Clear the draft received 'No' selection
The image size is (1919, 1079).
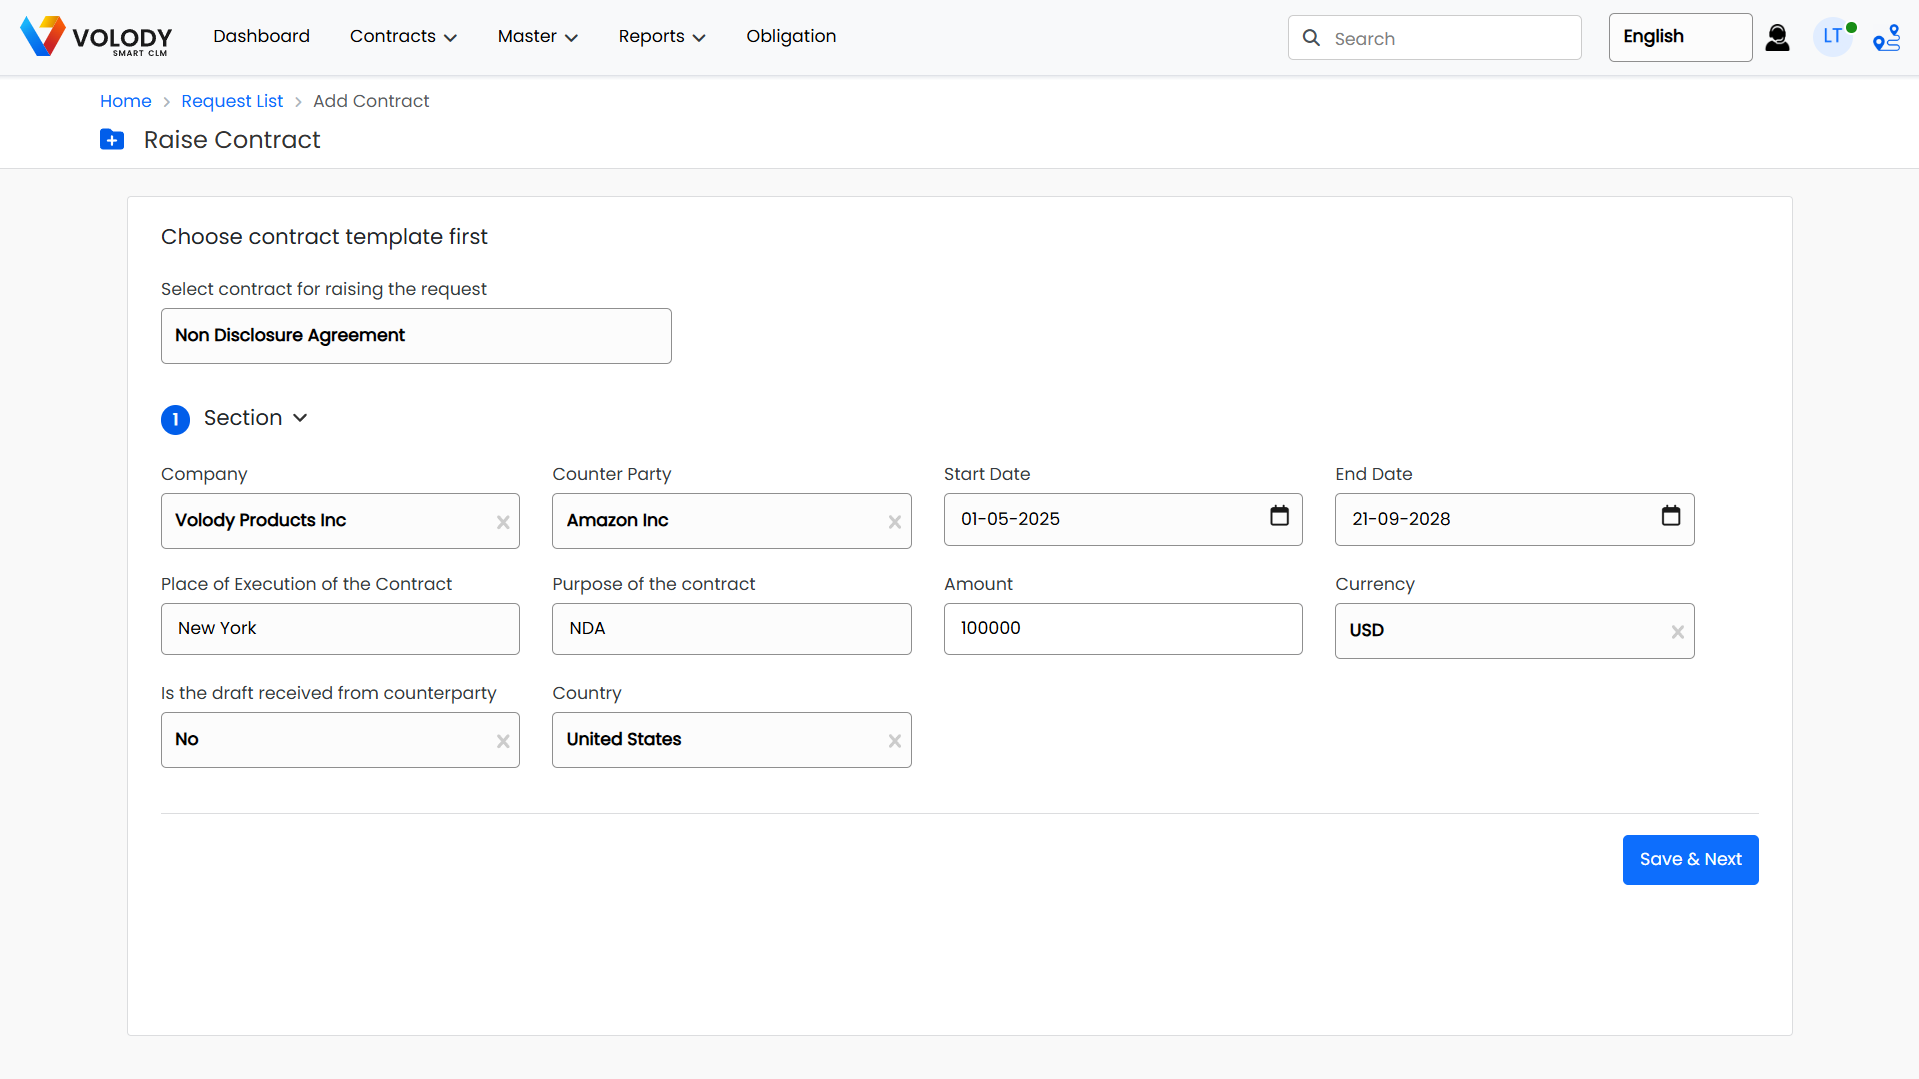tap(503, 741)
